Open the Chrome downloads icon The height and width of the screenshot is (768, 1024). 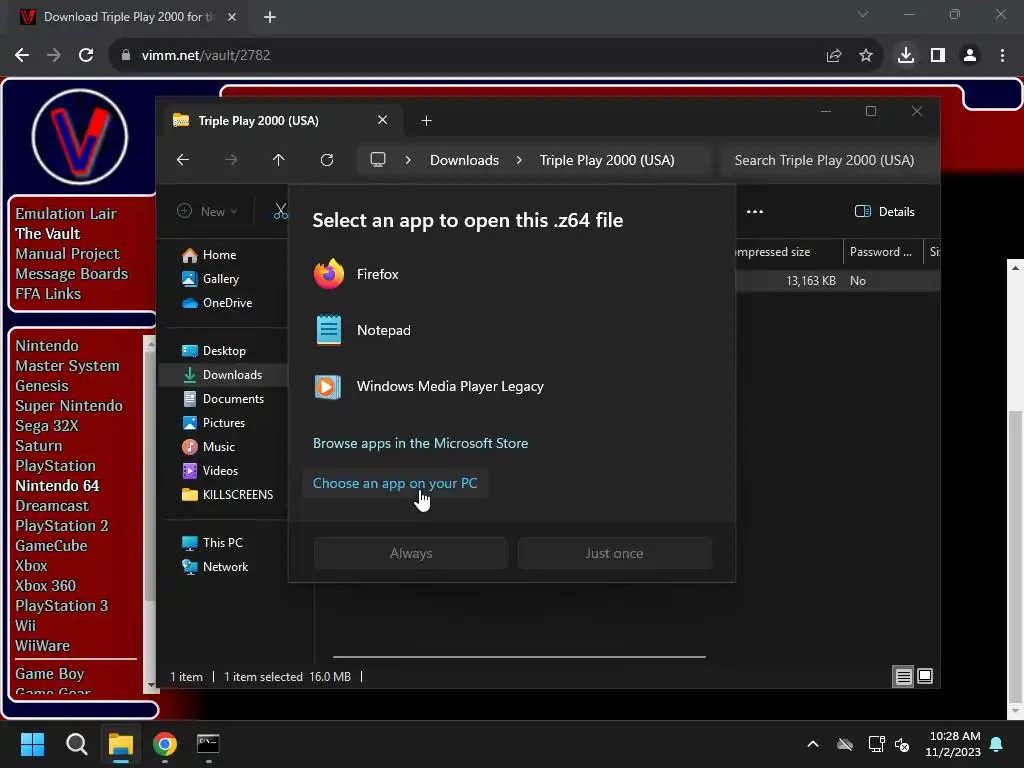pyautogui.click(x=906, y=56)
